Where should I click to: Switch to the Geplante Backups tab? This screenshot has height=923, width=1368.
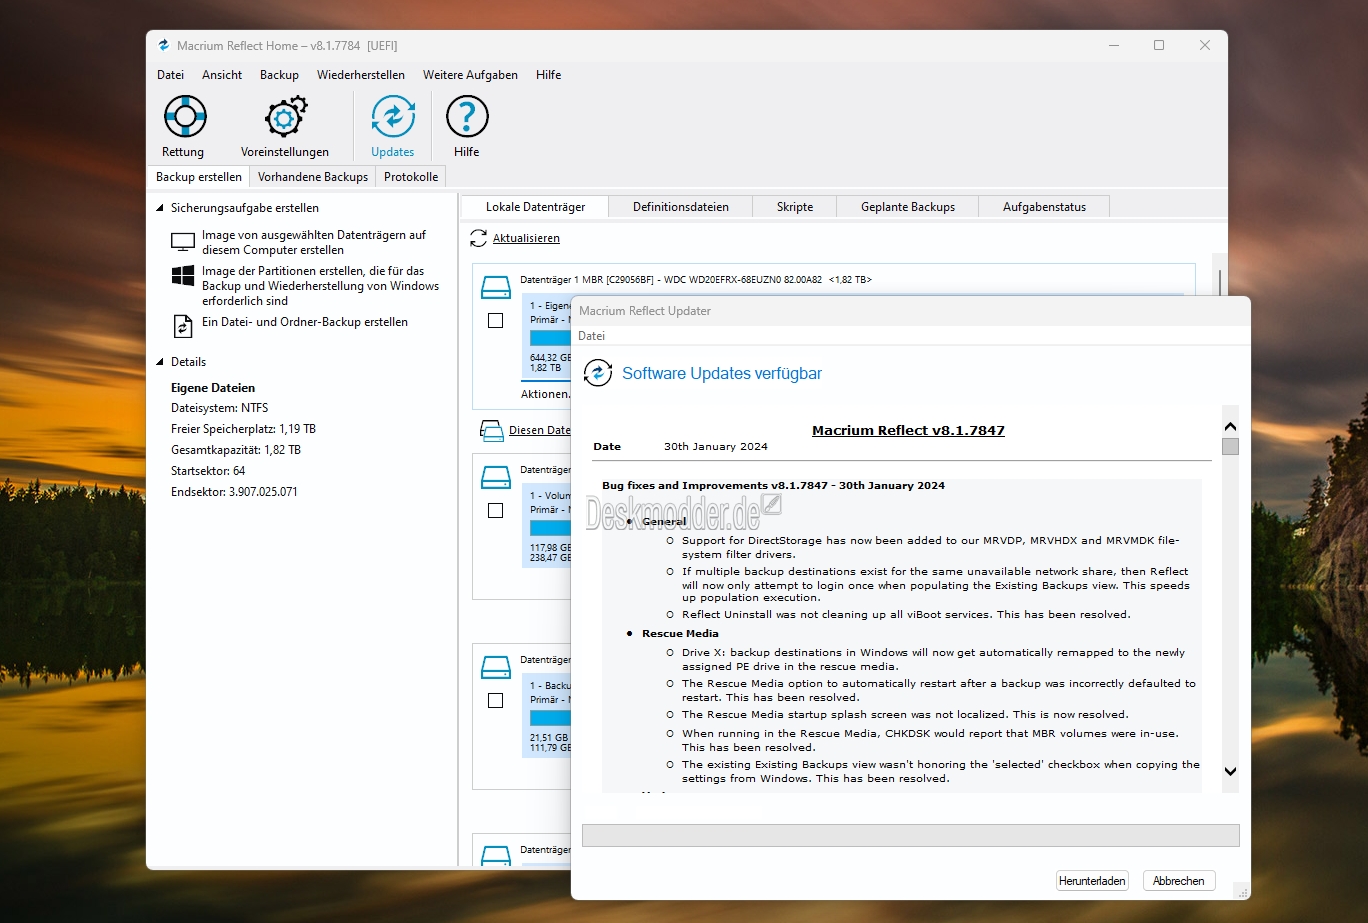pos(908,207)
